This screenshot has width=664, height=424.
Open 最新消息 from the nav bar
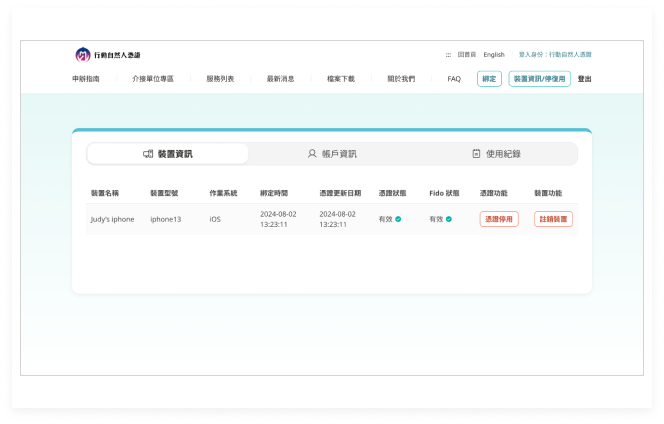click(x=280, y=79)
